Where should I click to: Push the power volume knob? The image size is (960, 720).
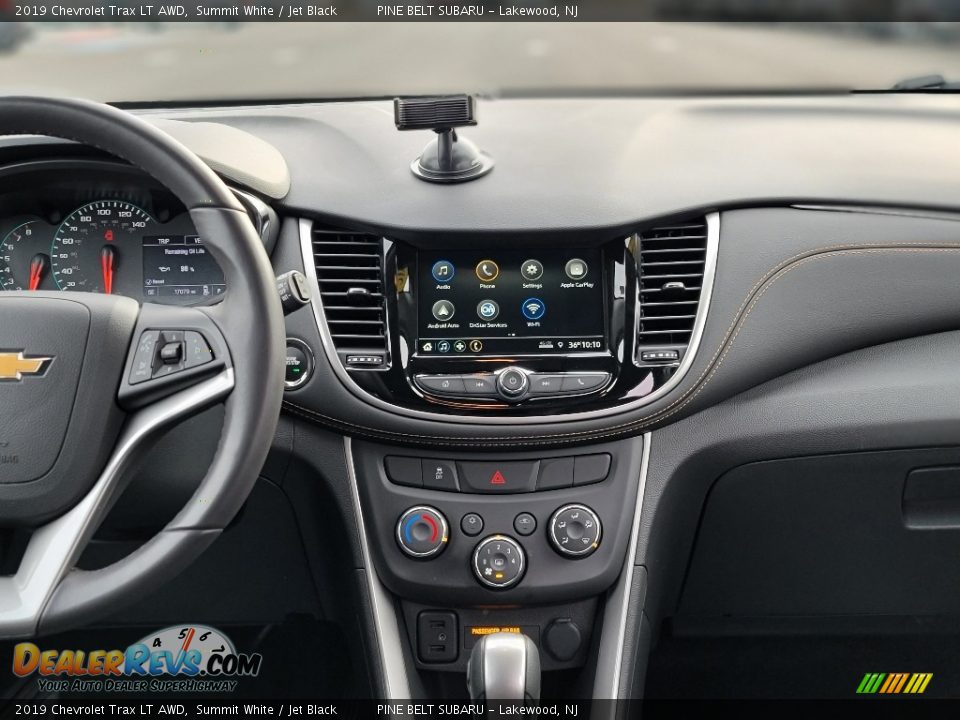point(512,383)
